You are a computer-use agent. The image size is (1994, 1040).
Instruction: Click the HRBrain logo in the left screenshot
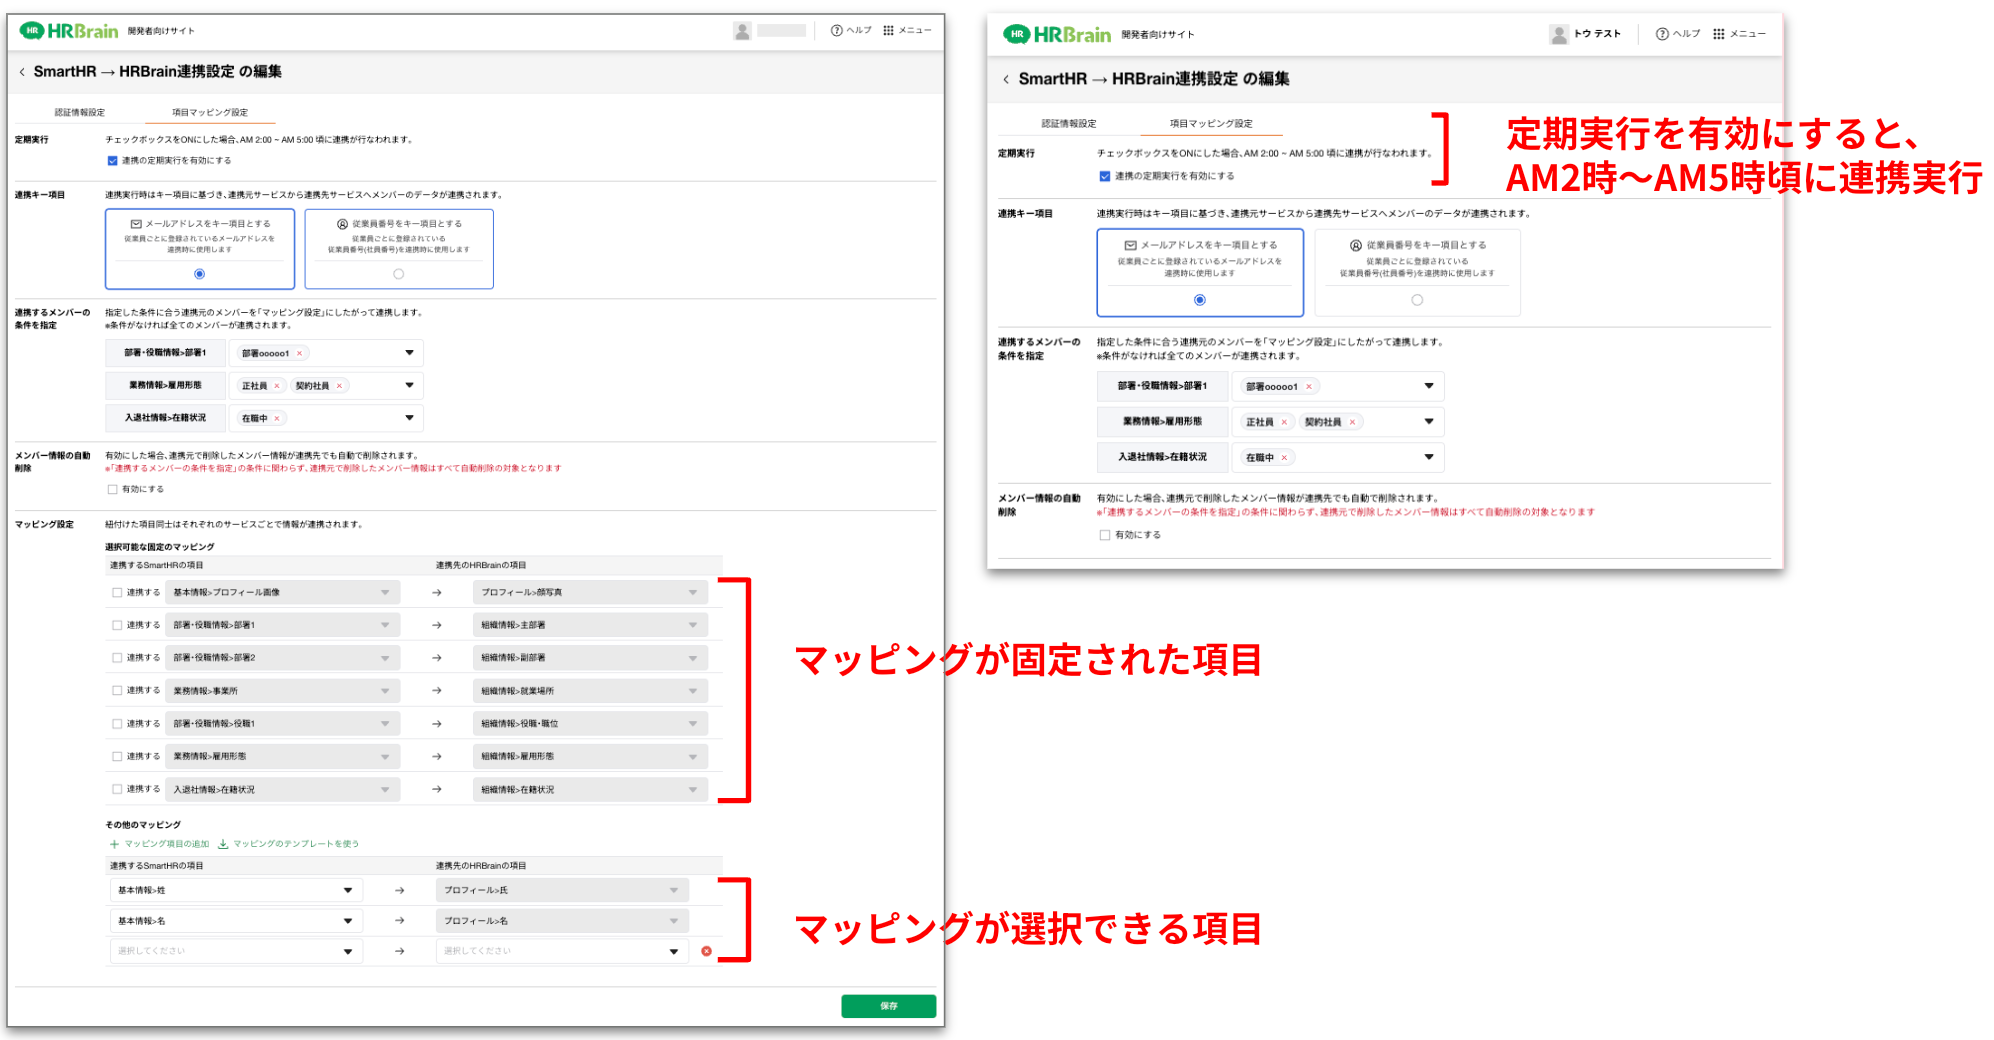[69, 31]
